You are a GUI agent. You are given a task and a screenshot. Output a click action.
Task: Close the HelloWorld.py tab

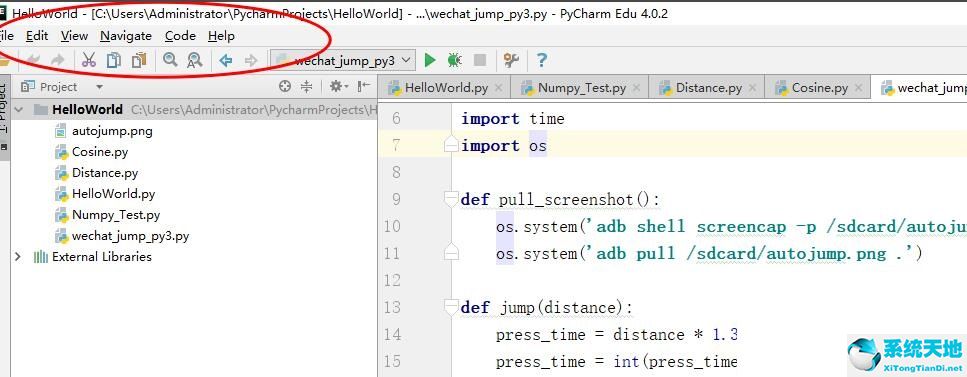[498, 88]
